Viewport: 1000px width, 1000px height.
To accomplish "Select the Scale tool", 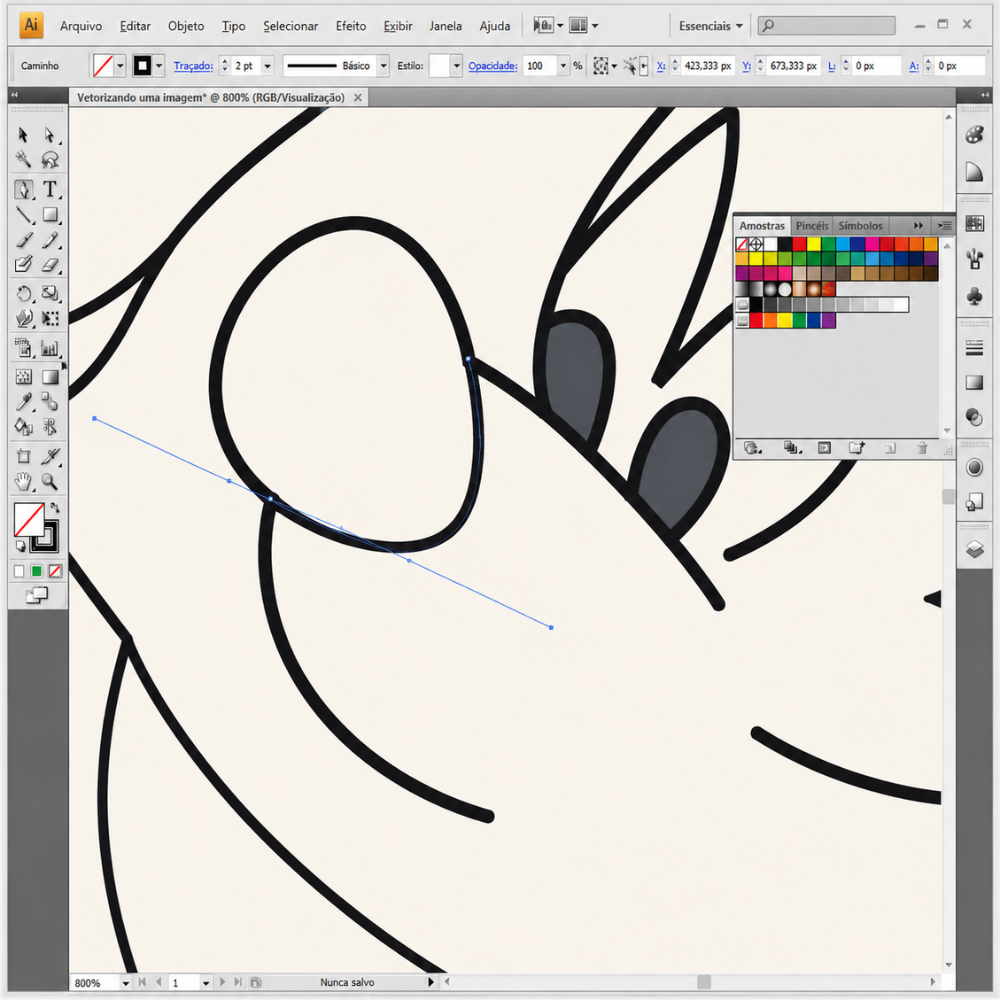I will point(50,293).
